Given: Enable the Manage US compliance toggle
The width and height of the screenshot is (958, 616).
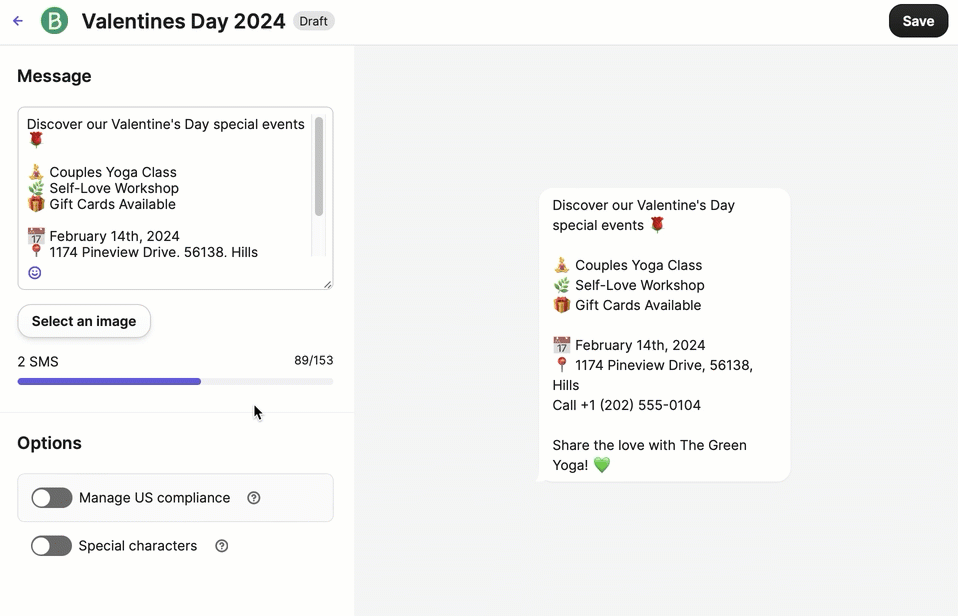Looking at the screenshot, I should coord(52,498).
